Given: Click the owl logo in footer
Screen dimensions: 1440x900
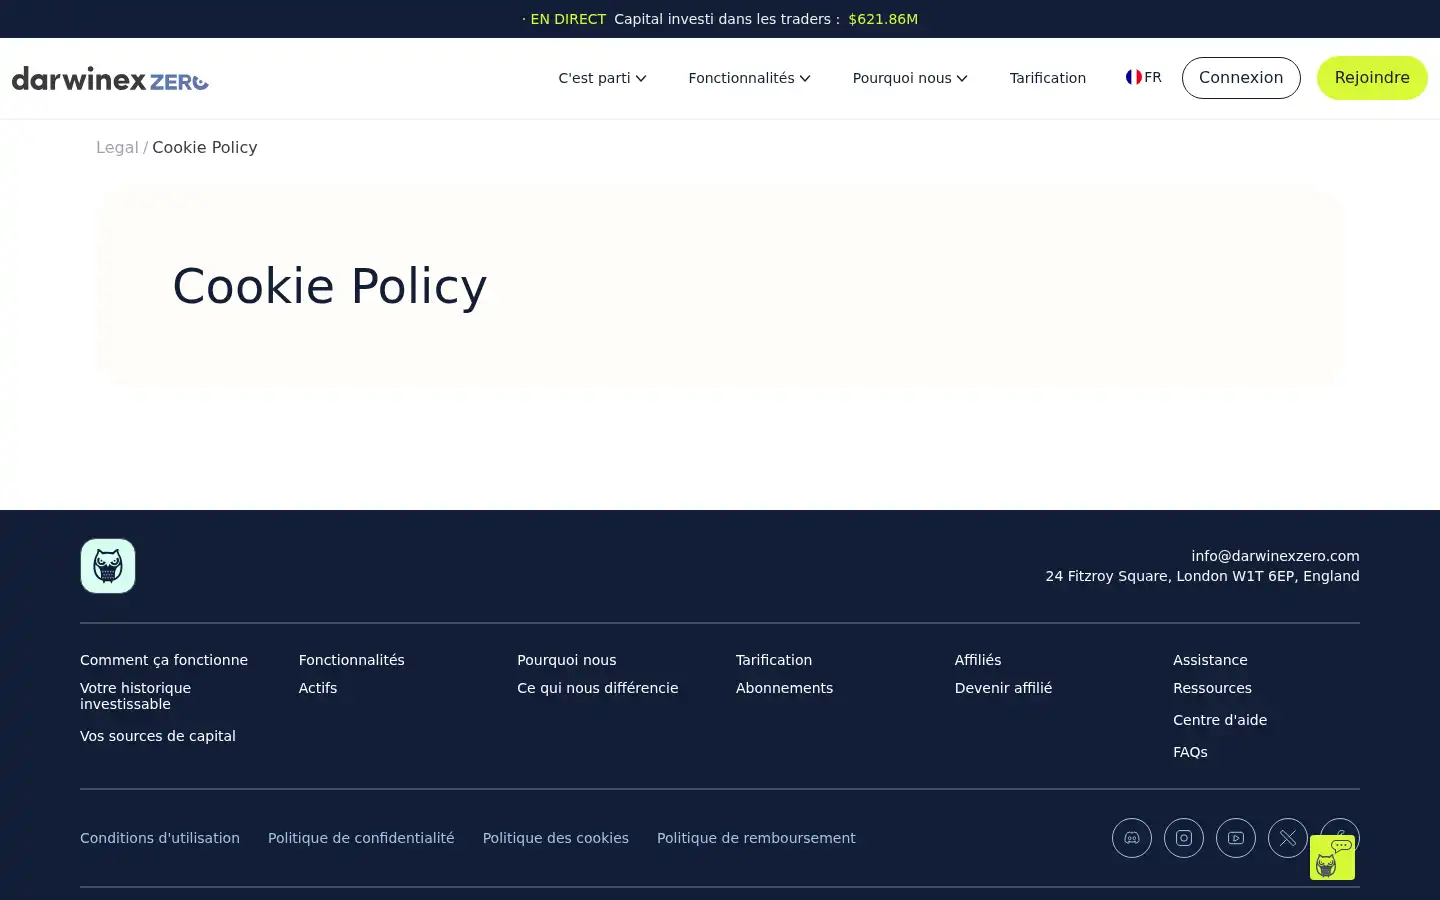Looking at the screenshot, I should [108, 566].
